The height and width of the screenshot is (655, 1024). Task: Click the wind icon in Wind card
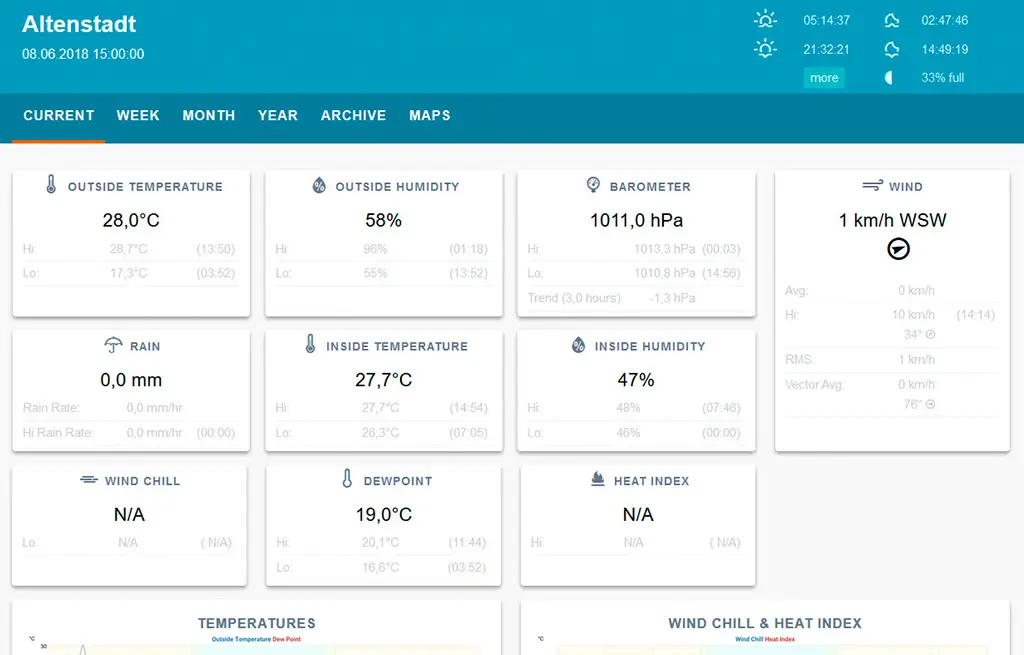pyautogui.click(x=872, y=185)
